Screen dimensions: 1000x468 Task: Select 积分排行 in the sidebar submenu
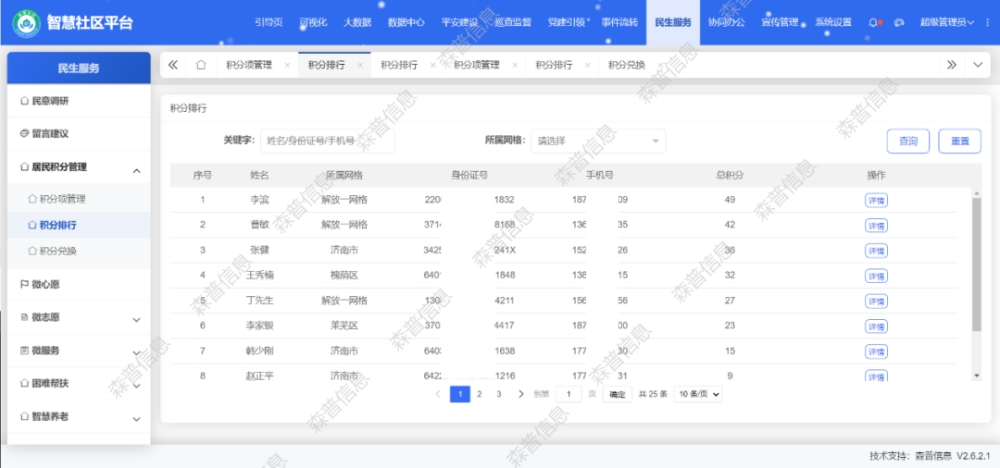tap(58, 225)
